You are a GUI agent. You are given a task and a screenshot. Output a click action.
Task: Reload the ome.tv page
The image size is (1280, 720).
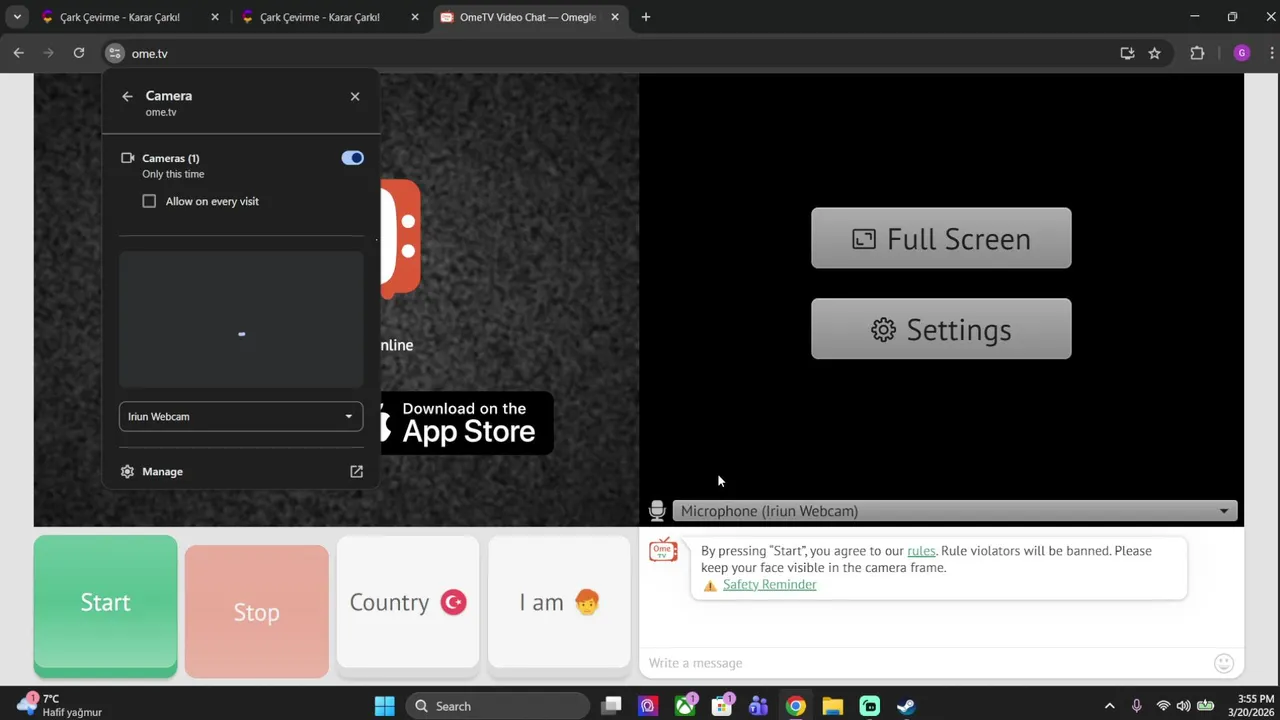pyautogui.click(x=79, y=53)
